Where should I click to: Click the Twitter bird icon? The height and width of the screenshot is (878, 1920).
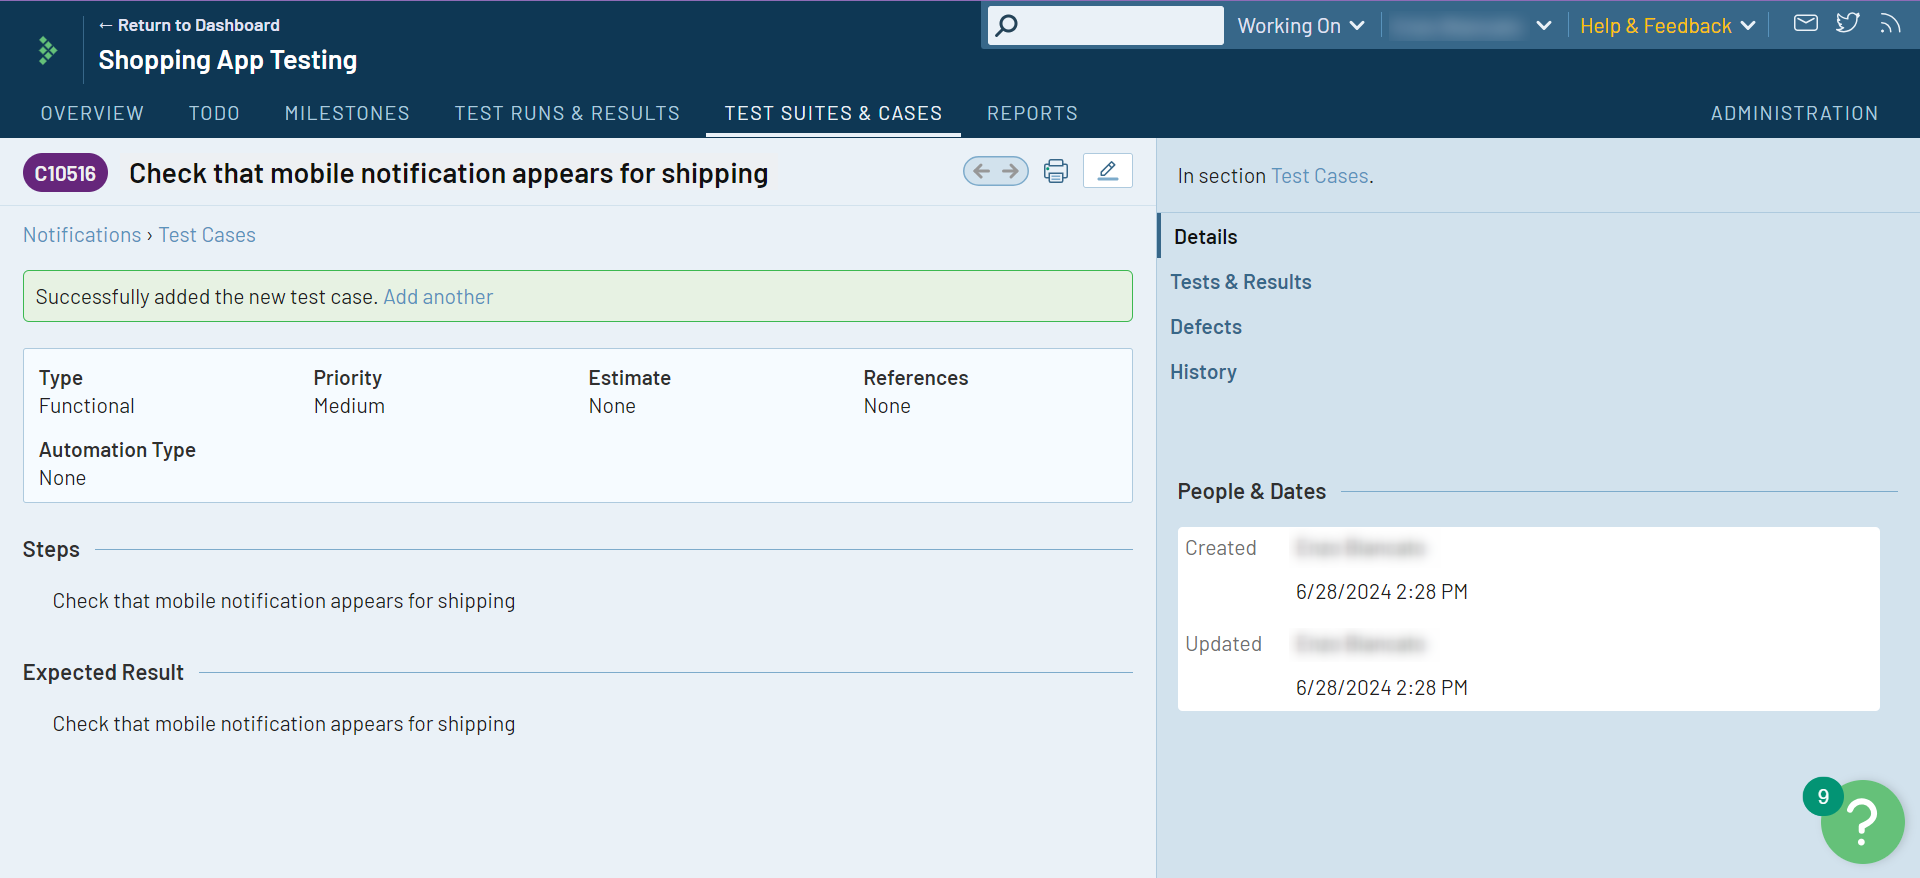pos(1847,23)
